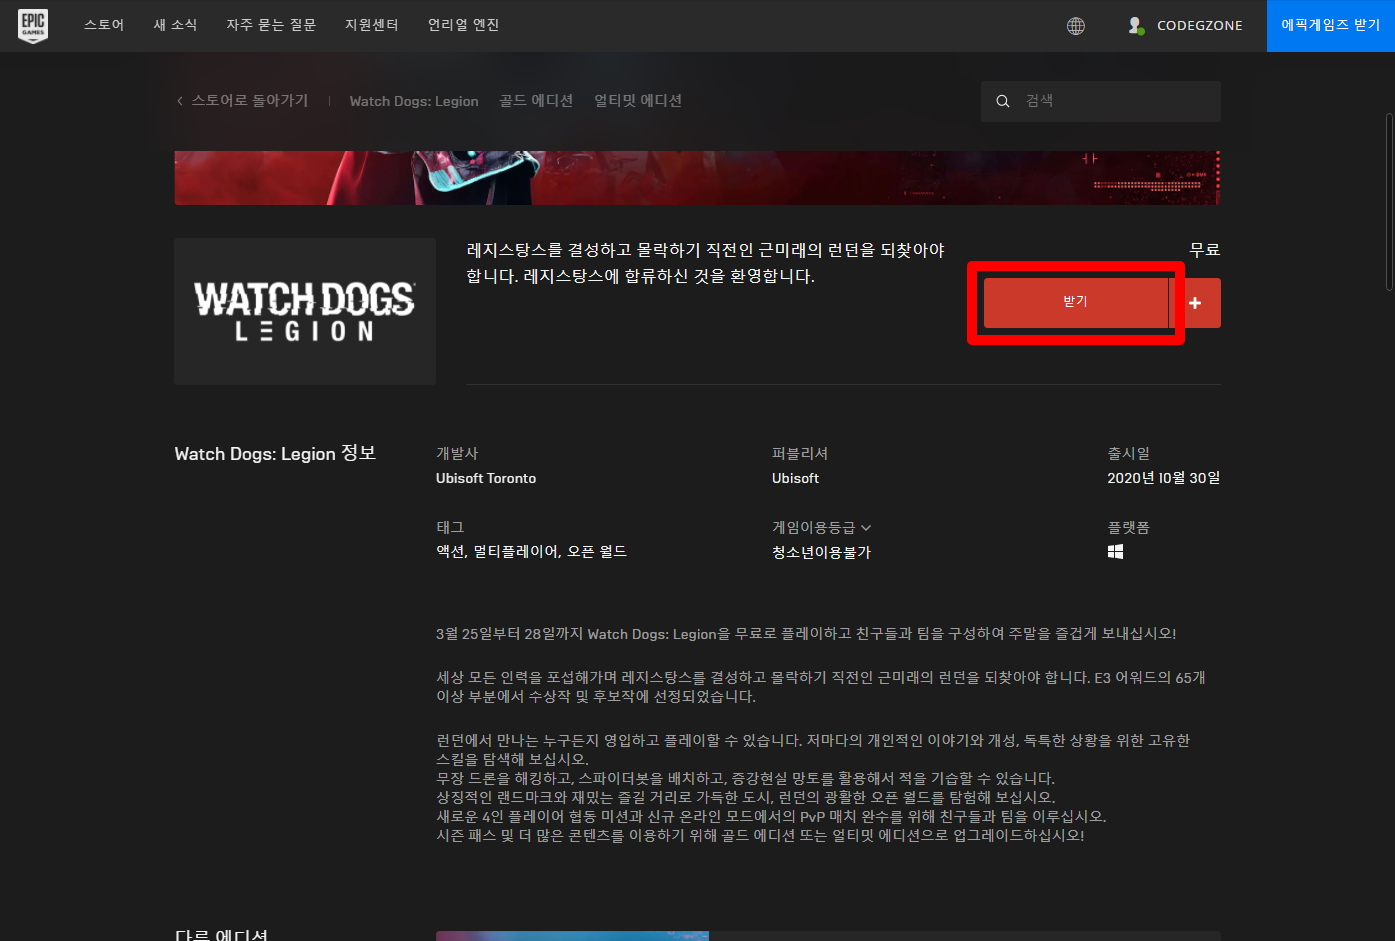Go to 자주 묻는 질문

point(271,25)
